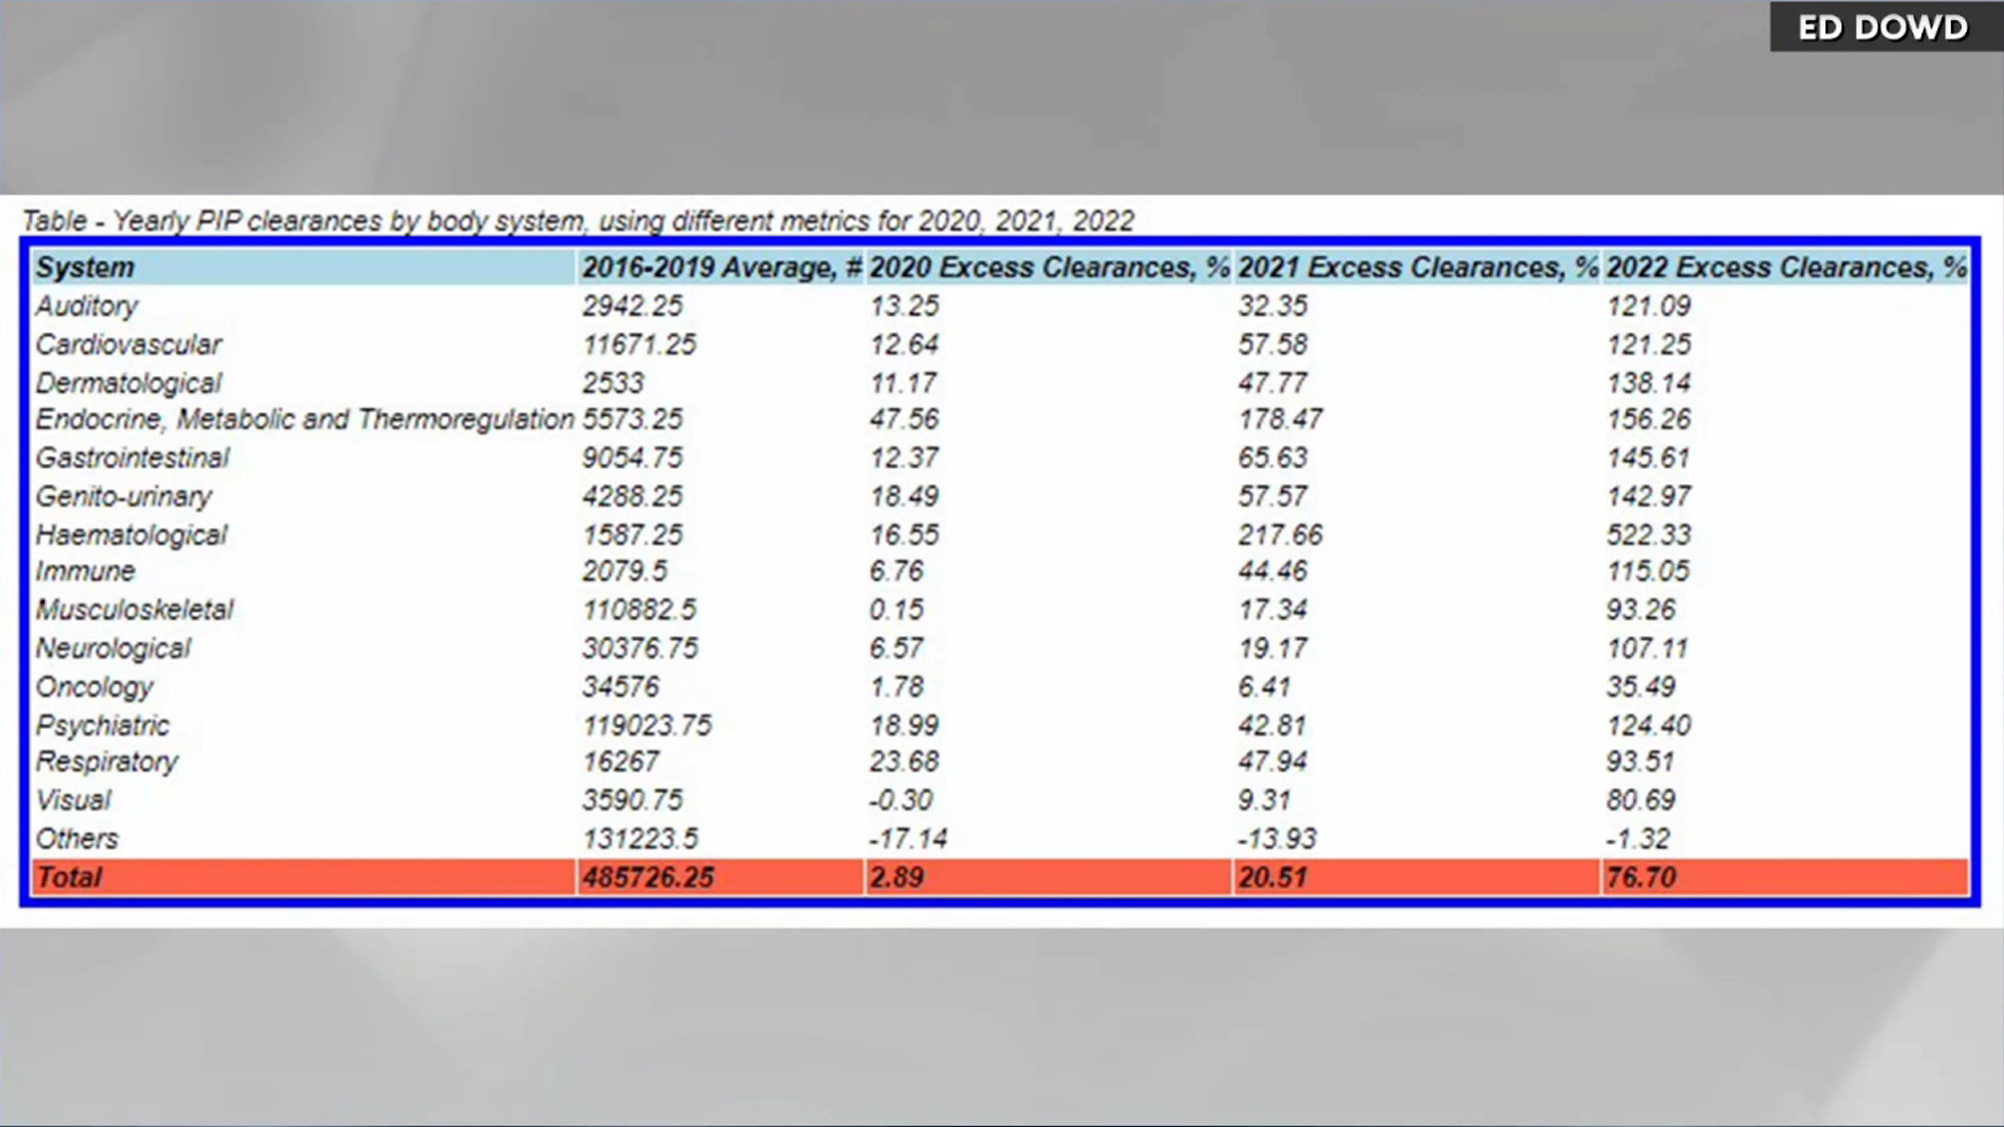Select Endocrine, Metabolic and Thermoregulation label
The image size is (2004, 1127).
click(x=305, y=420)
